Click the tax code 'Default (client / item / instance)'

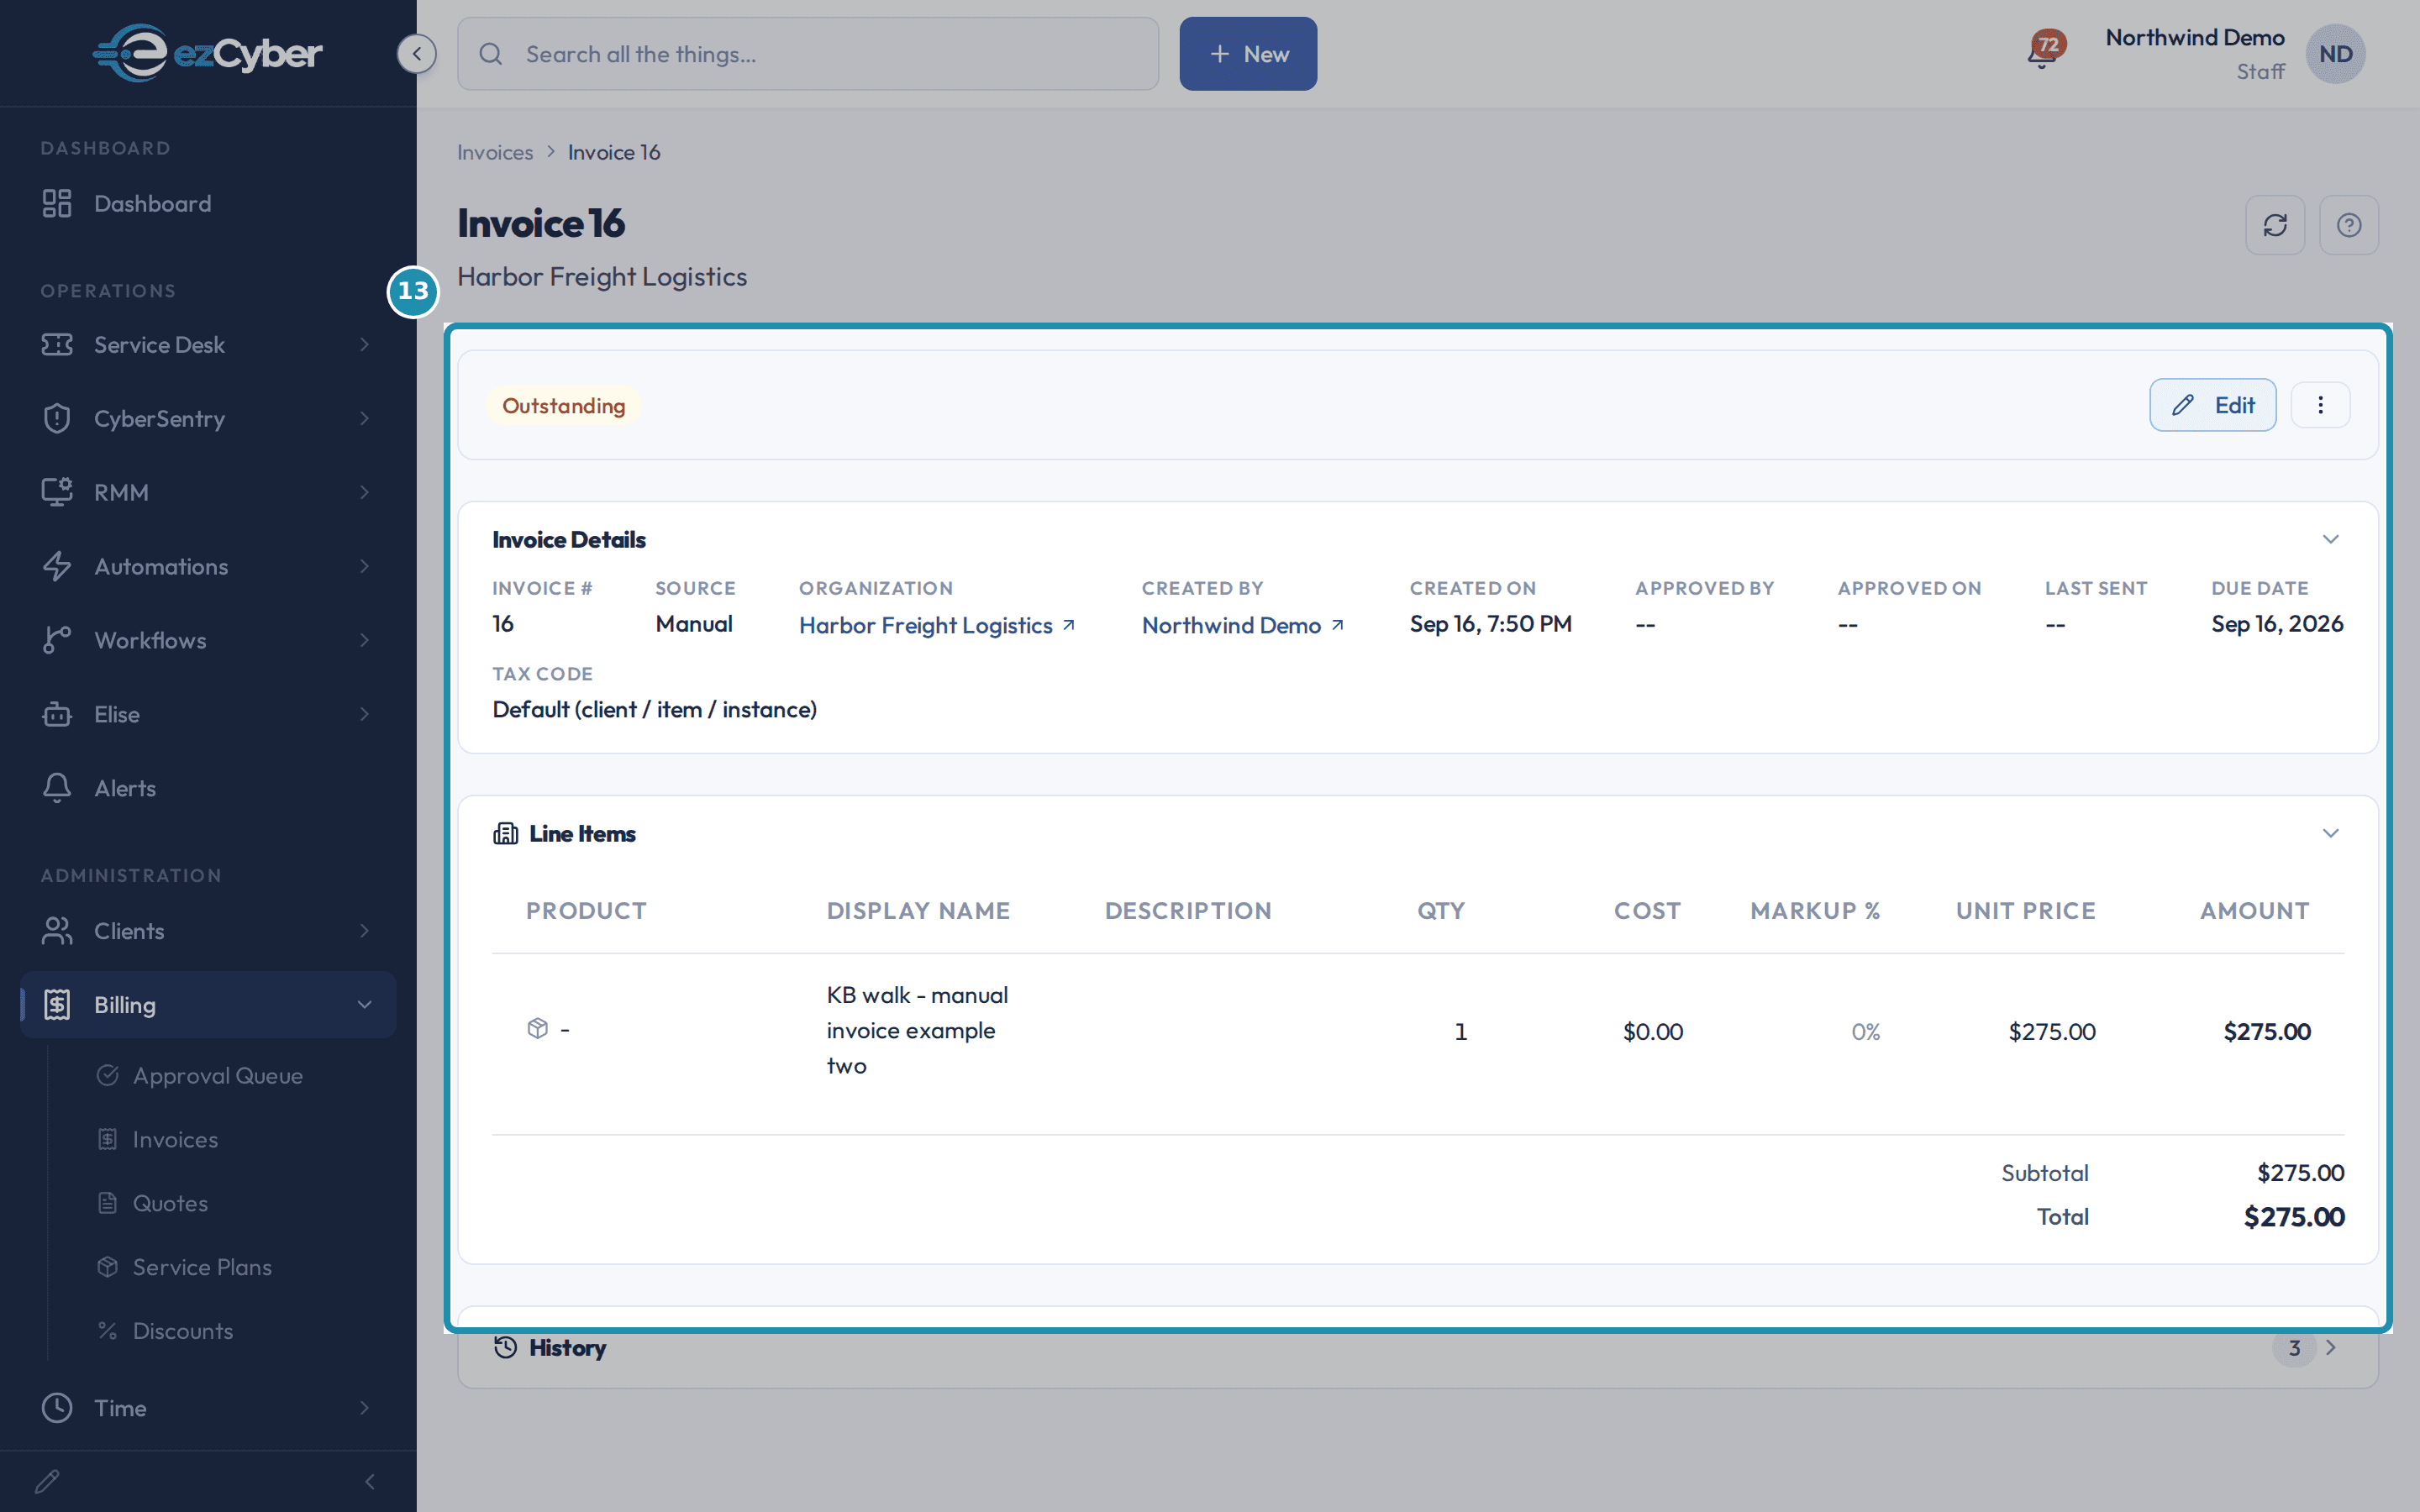pos(655,709)
